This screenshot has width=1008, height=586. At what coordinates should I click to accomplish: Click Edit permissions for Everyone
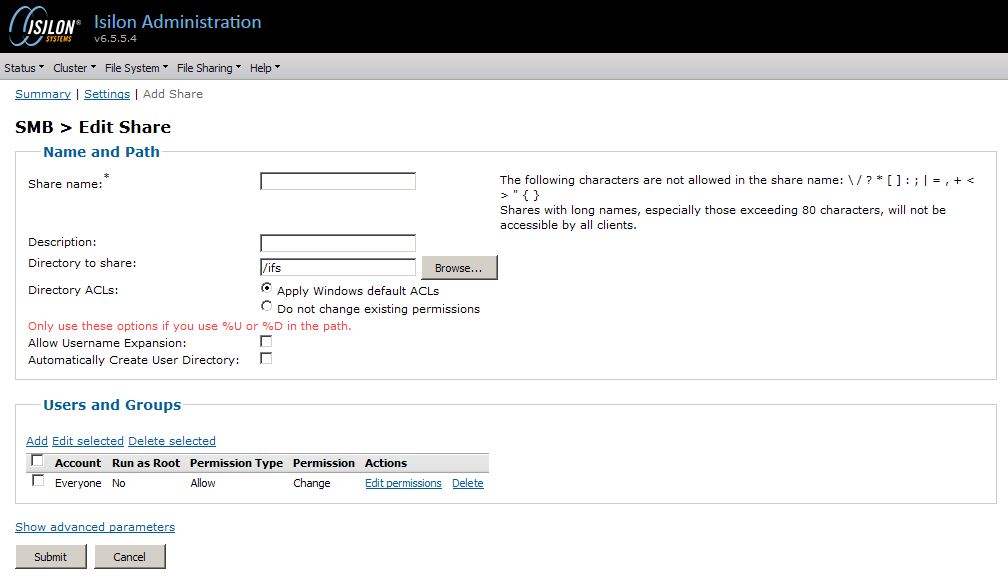click(x=403, y=483)
